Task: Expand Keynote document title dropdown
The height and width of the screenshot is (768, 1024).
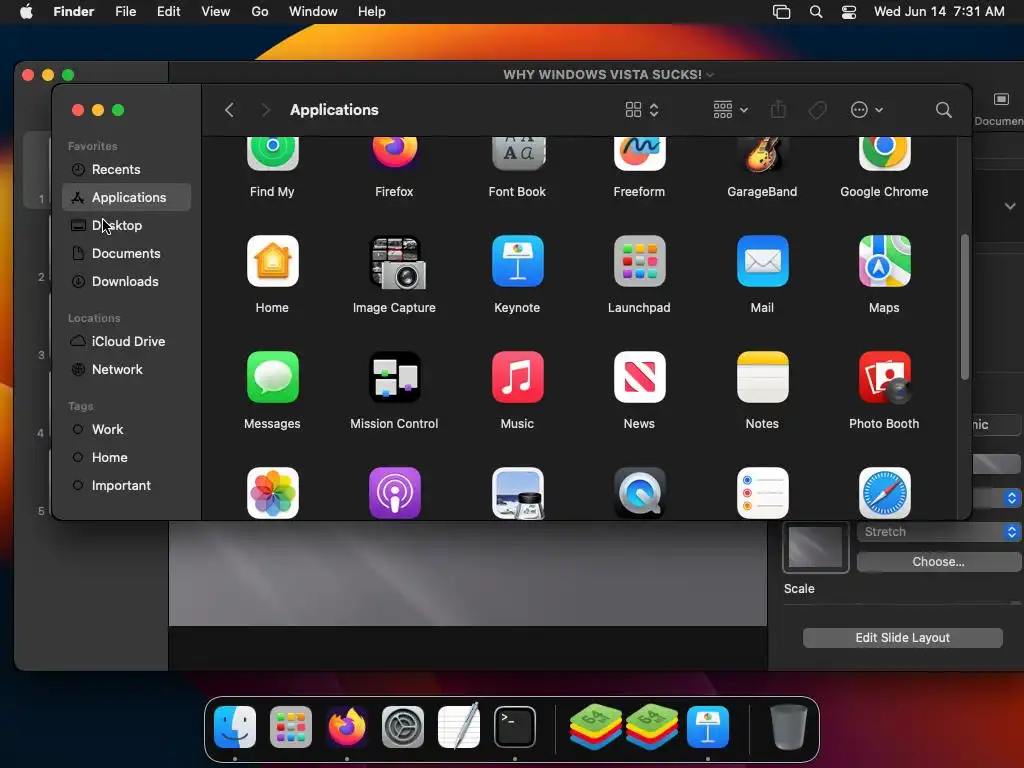Action: tap(710, 75)
